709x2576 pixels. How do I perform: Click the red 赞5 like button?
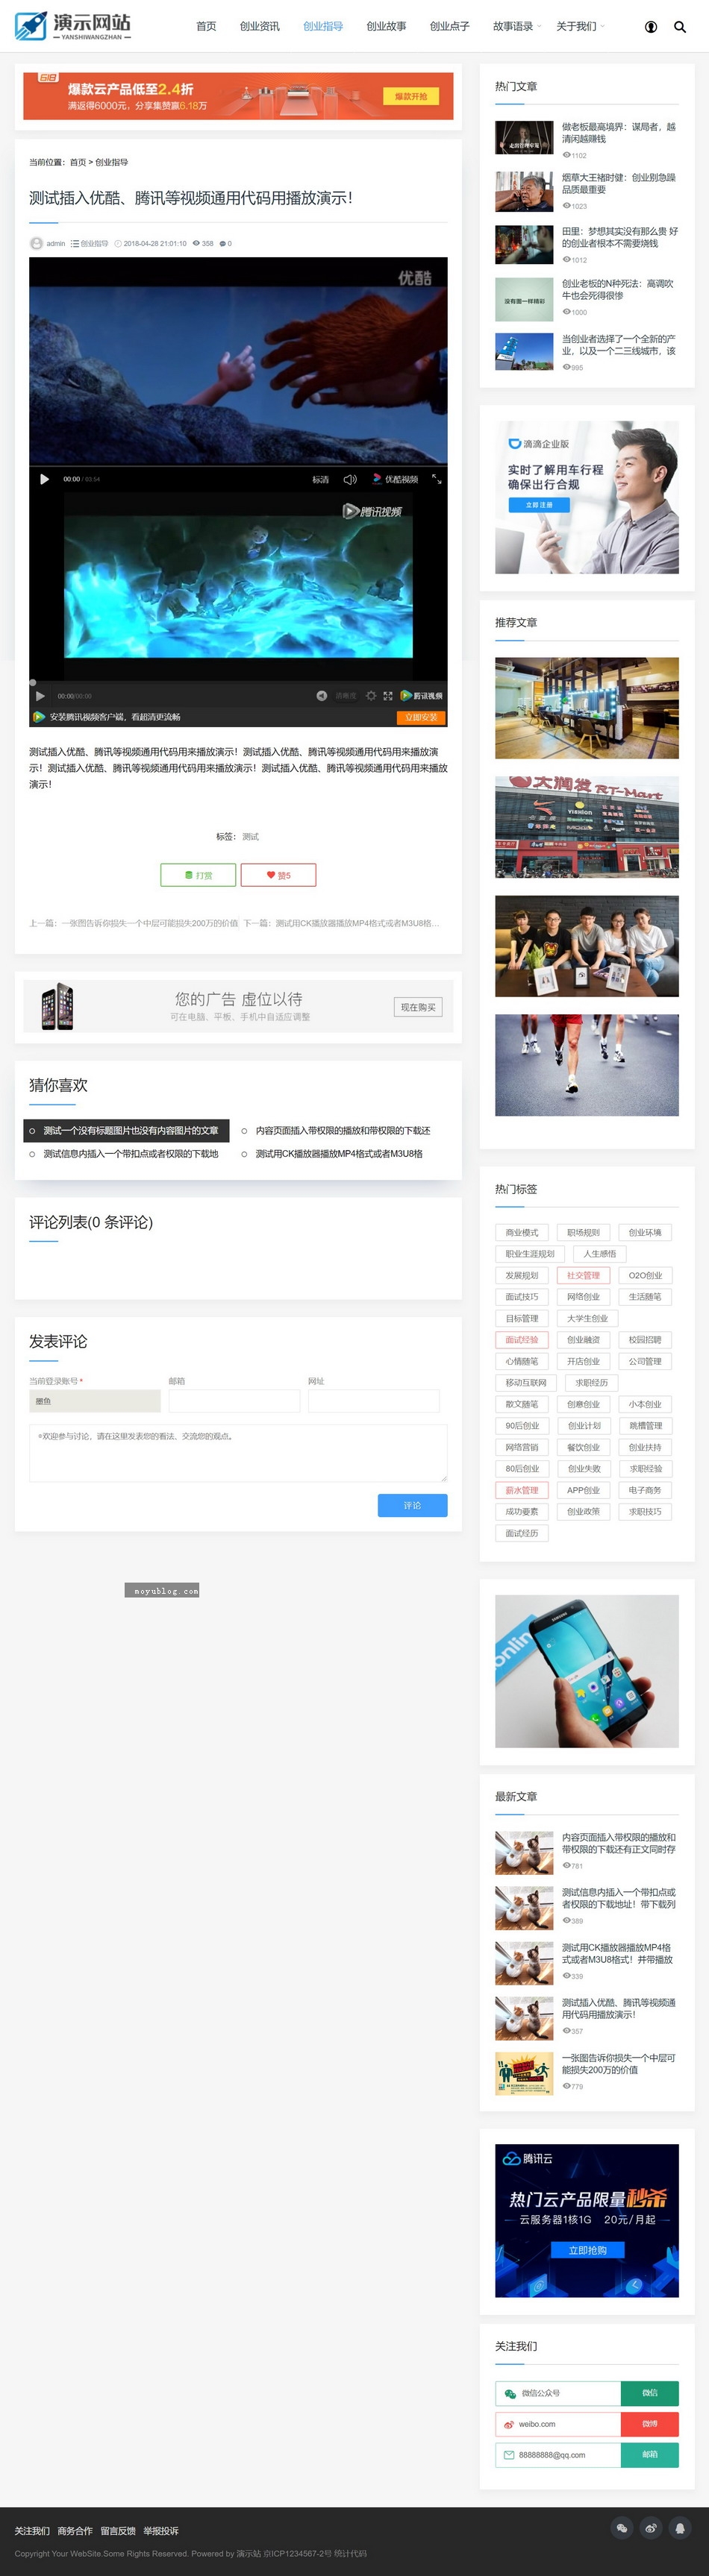[278, 875]
